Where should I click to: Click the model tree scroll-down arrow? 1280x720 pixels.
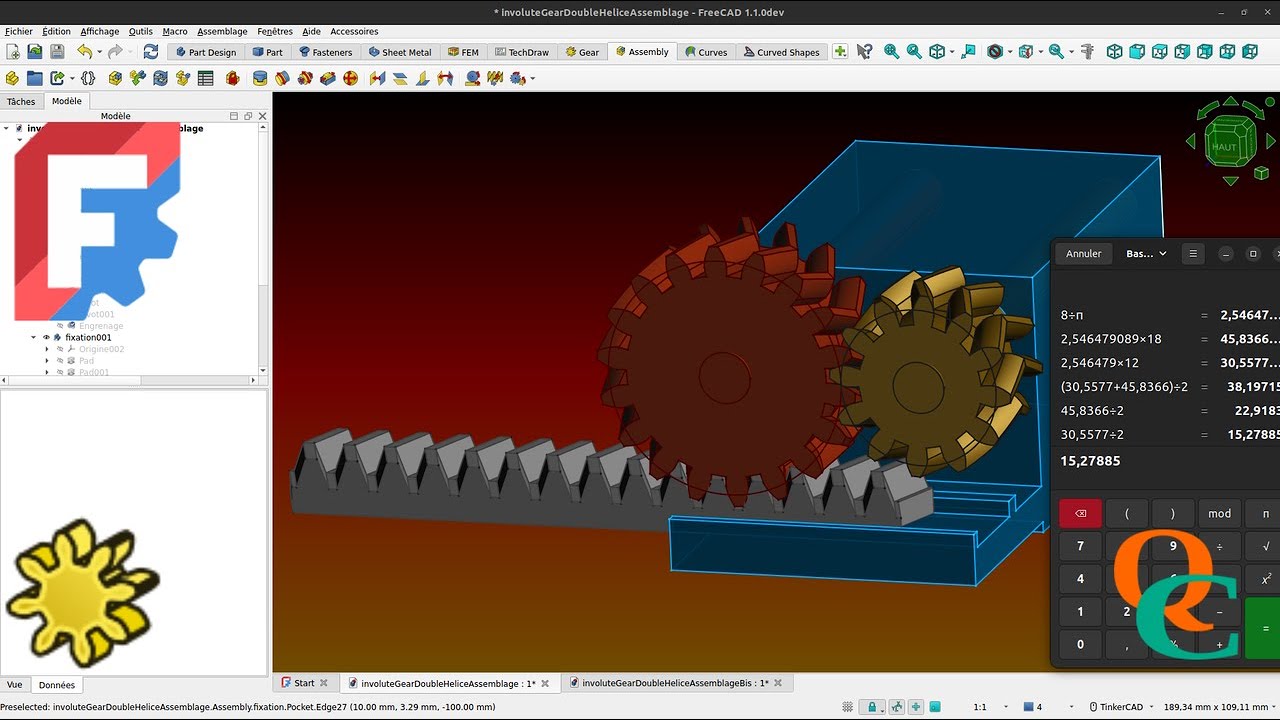(x=263, y=370)
